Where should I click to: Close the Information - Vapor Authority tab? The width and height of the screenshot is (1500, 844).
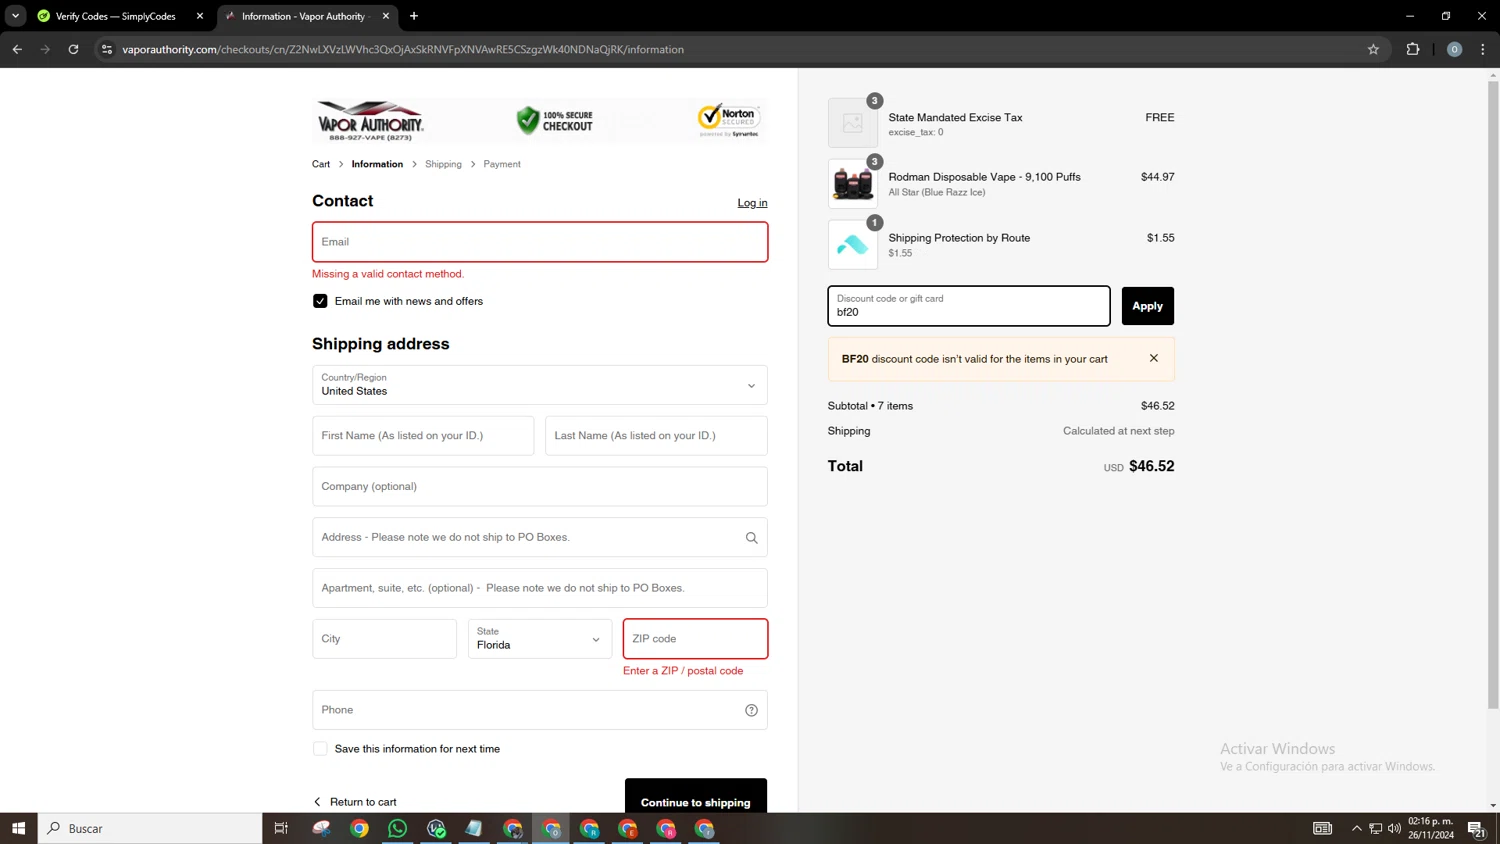[386, 16]
